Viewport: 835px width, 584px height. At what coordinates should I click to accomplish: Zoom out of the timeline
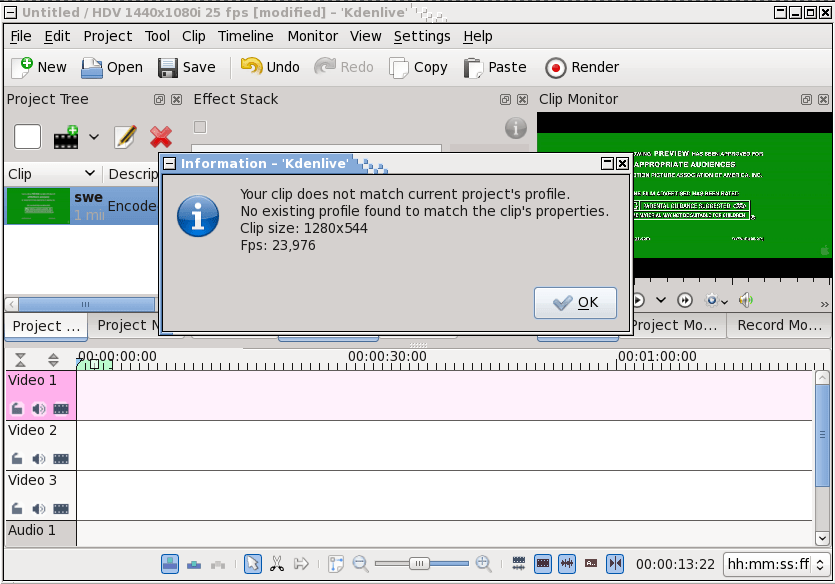361,563
